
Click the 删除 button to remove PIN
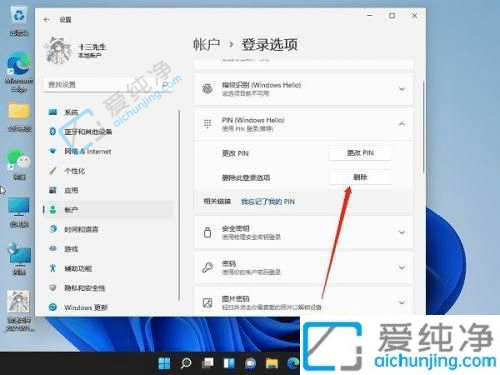(360, 177)
